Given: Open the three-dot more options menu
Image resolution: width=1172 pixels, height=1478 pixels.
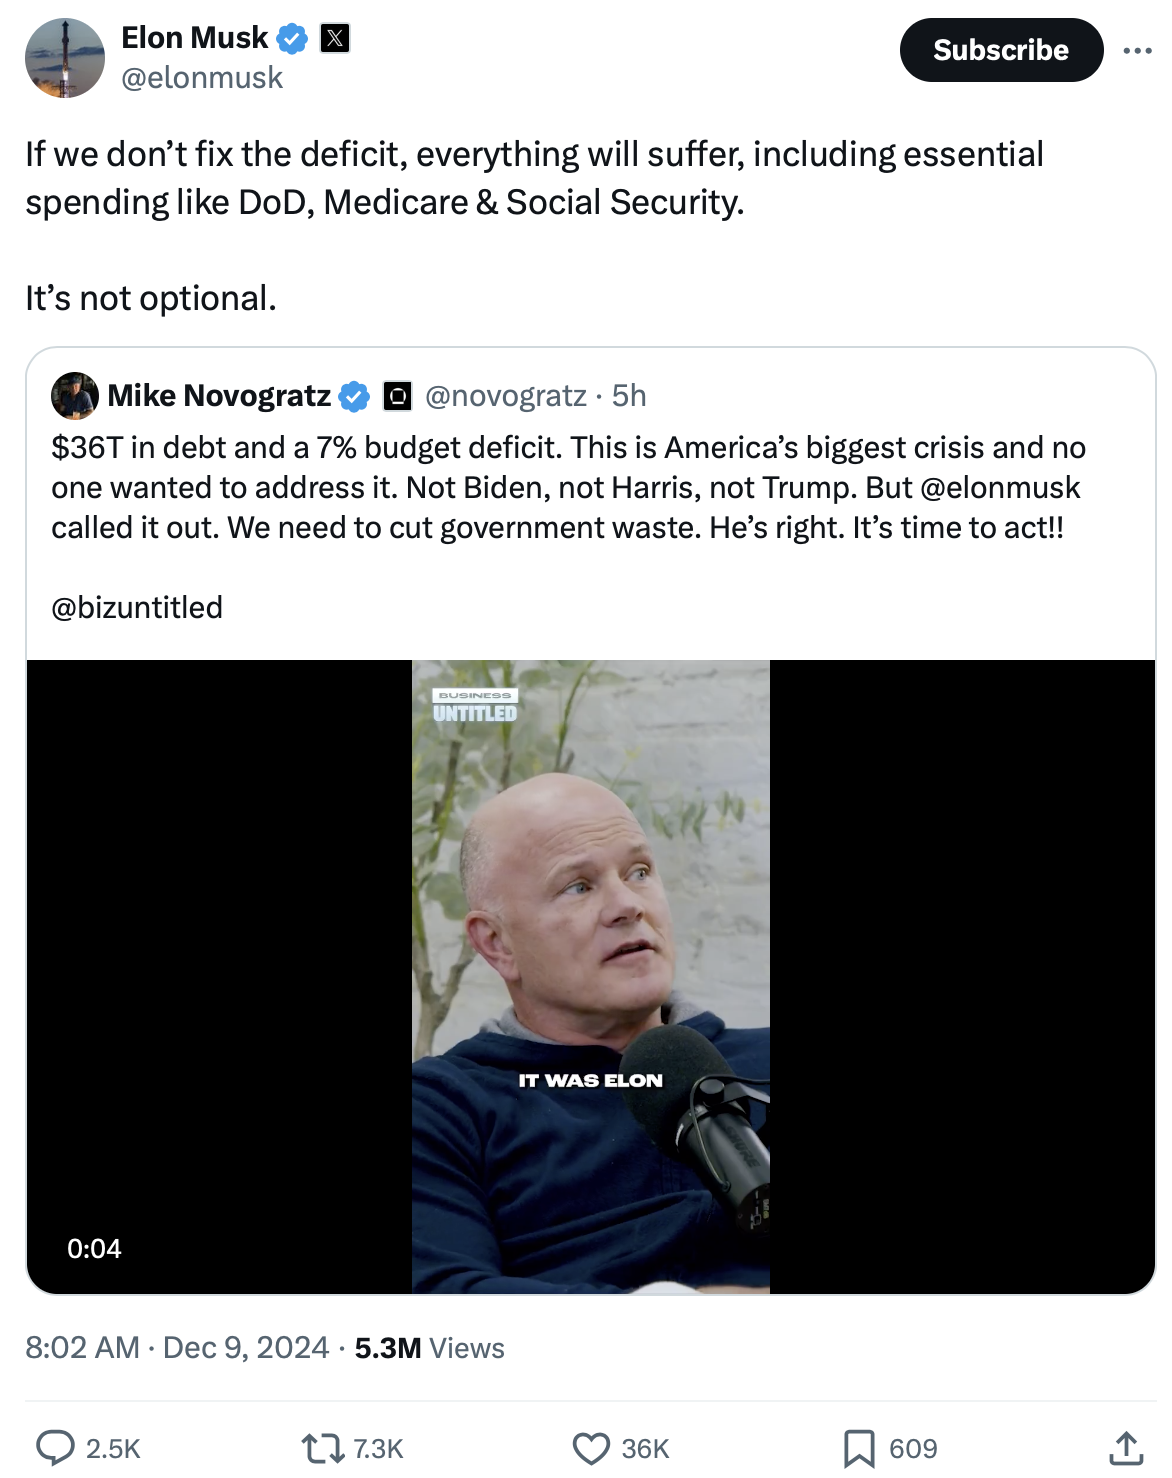Looking at the screenshot, I should (x=1137, y=50).
